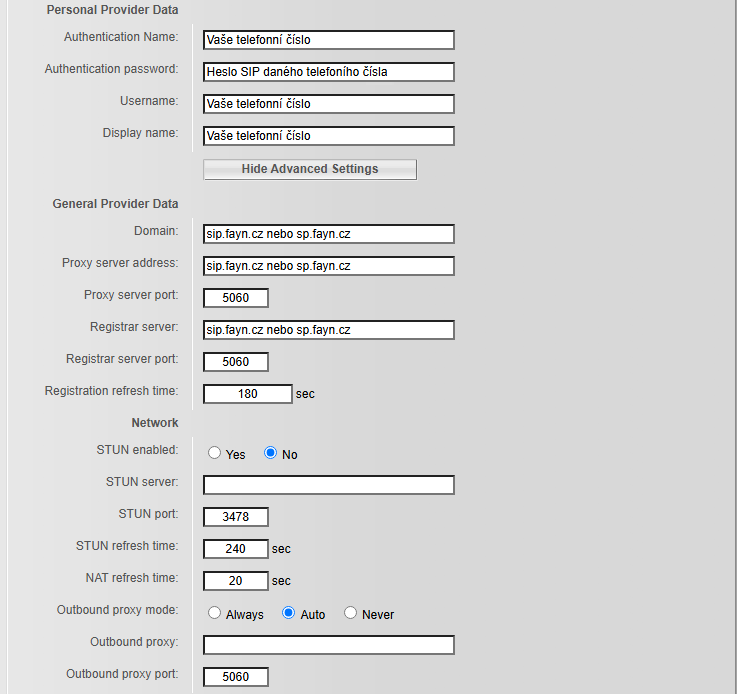737x694 pixels.
Task: Select the Registrar server input field
Action: 328,330
